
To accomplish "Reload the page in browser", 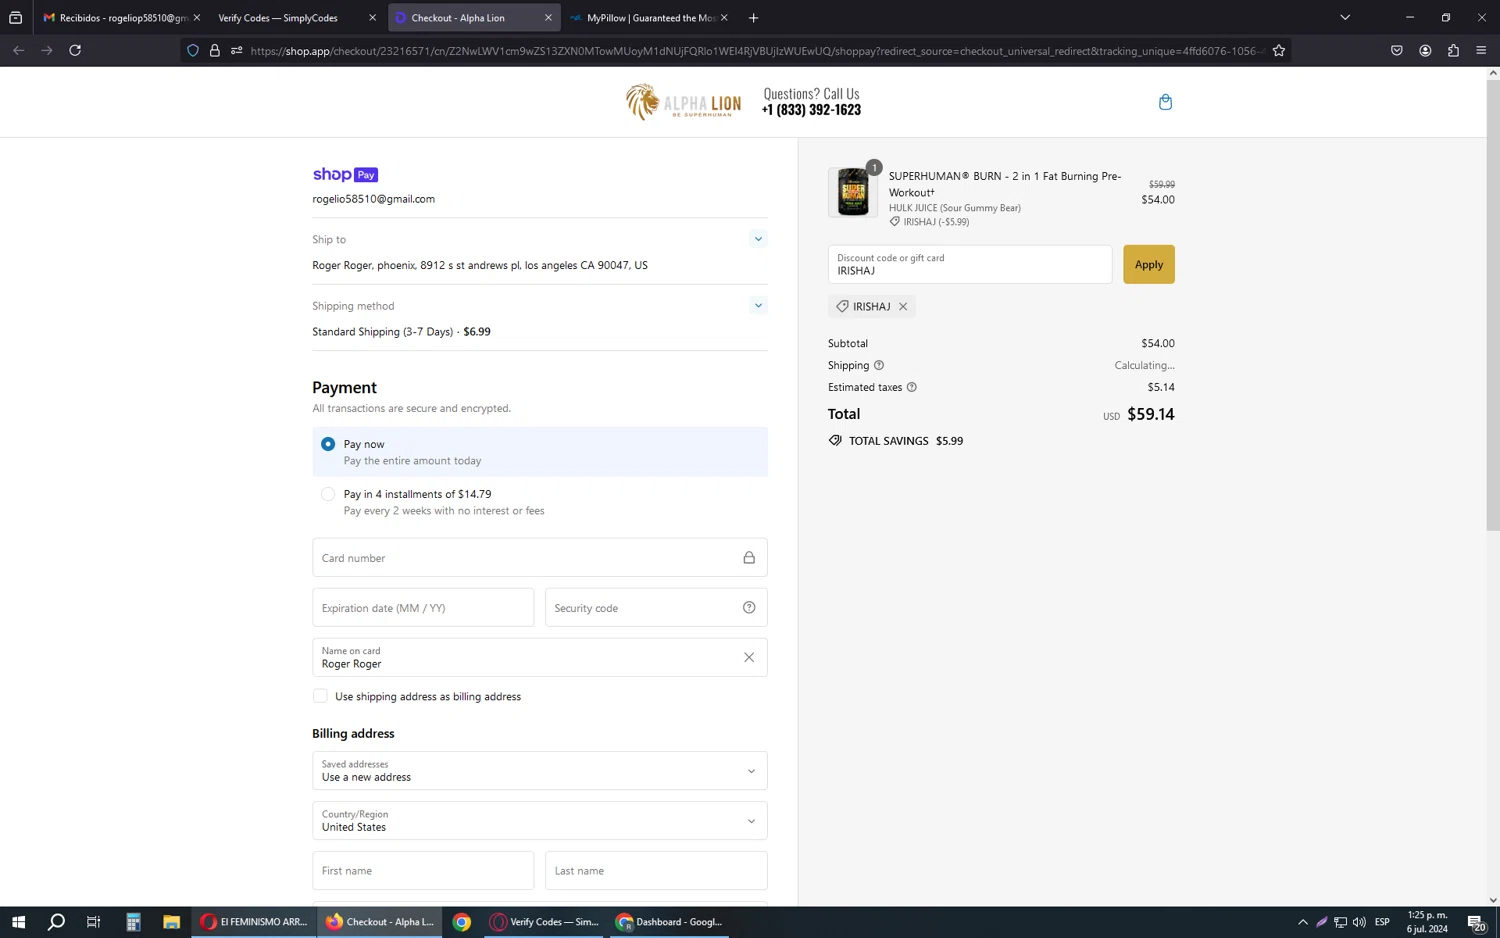I will [x=75, y=50].
